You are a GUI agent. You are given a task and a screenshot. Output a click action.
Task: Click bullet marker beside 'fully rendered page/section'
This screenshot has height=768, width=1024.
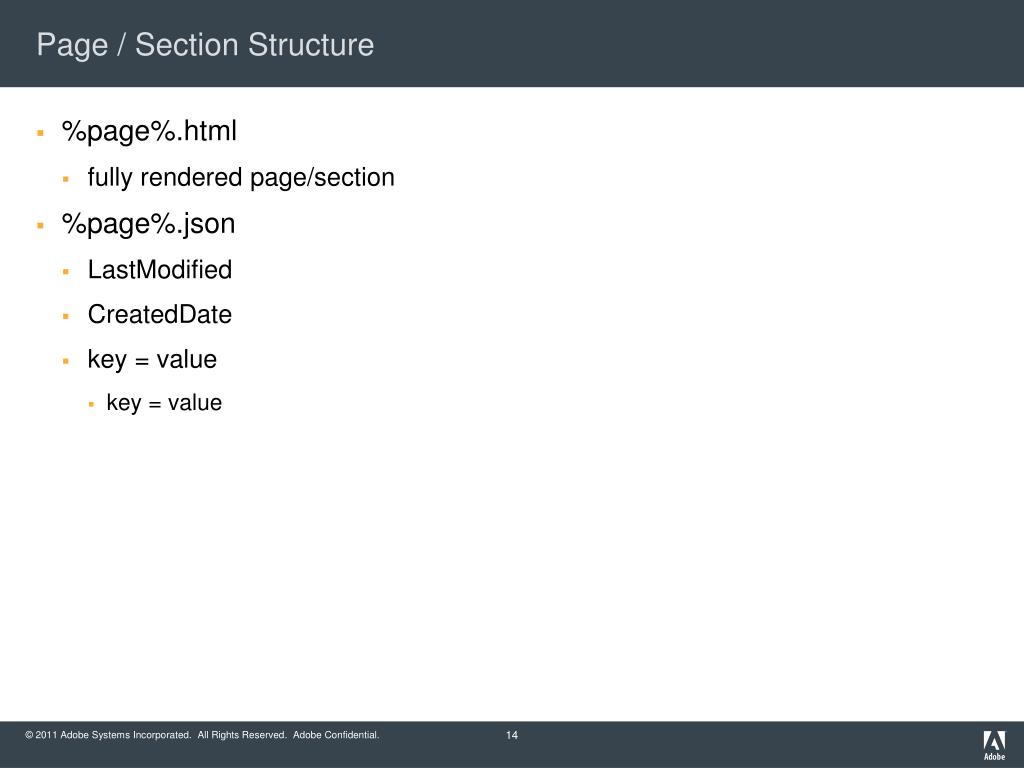(66, 178)
